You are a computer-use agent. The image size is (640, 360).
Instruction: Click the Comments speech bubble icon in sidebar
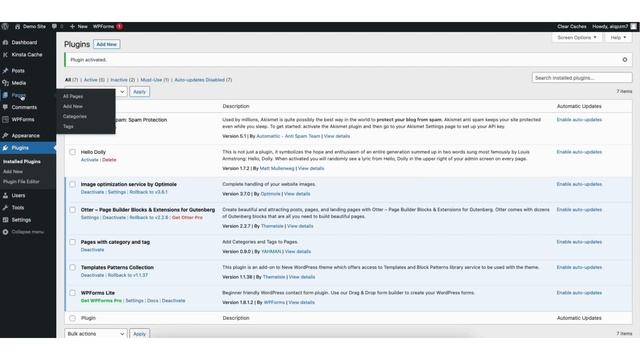5,107
